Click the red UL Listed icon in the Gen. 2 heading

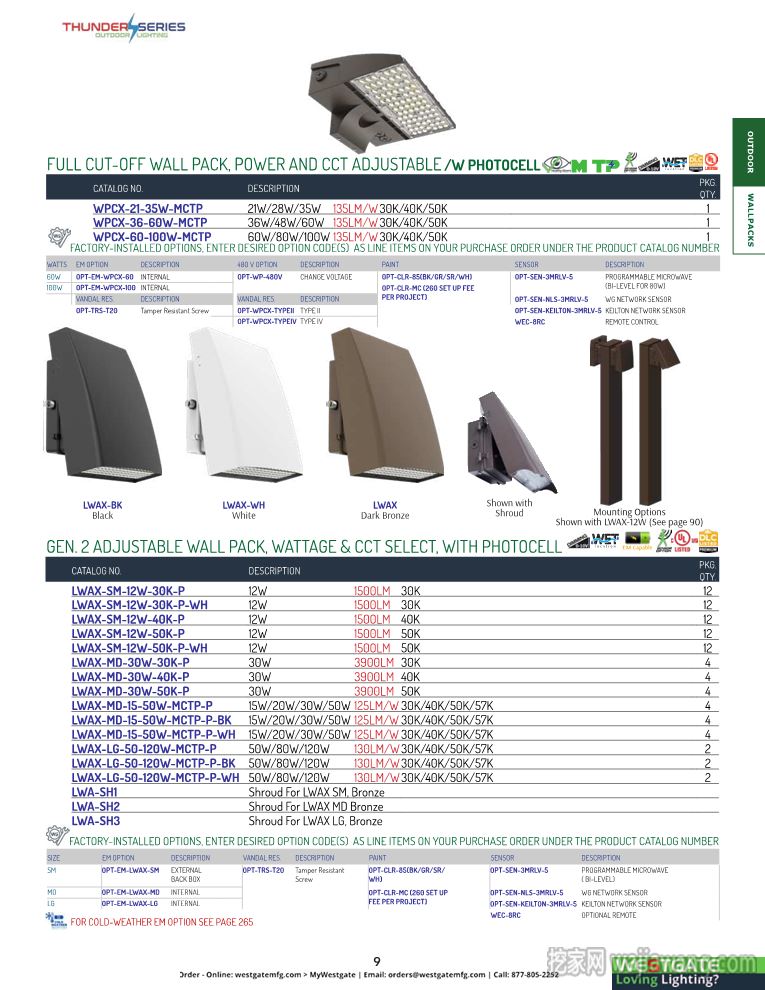[x=682, y=540]
